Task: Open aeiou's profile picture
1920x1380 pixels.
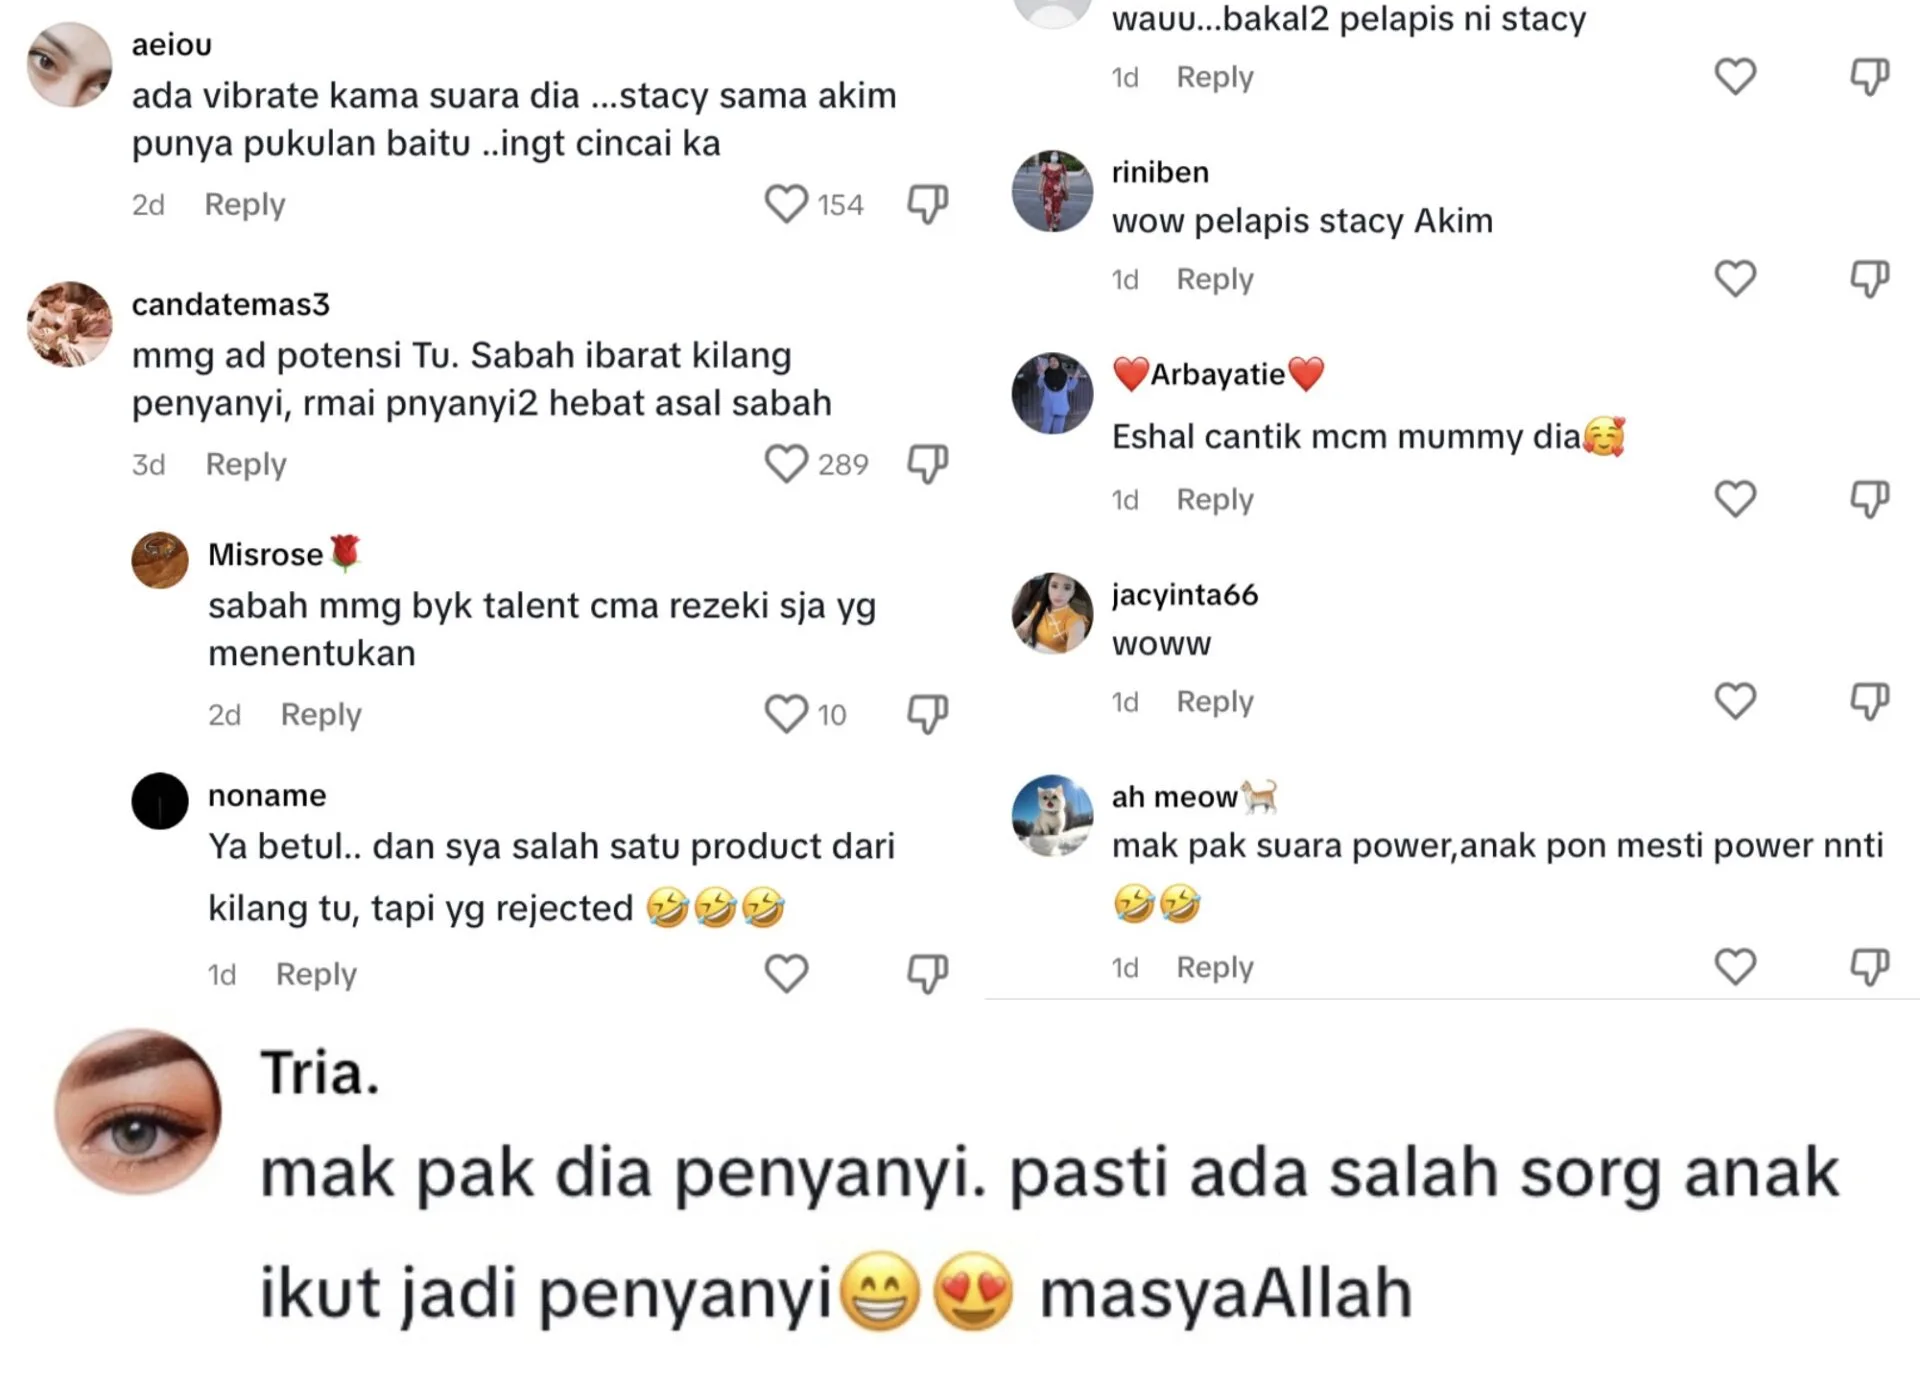Action: point(69,65)
